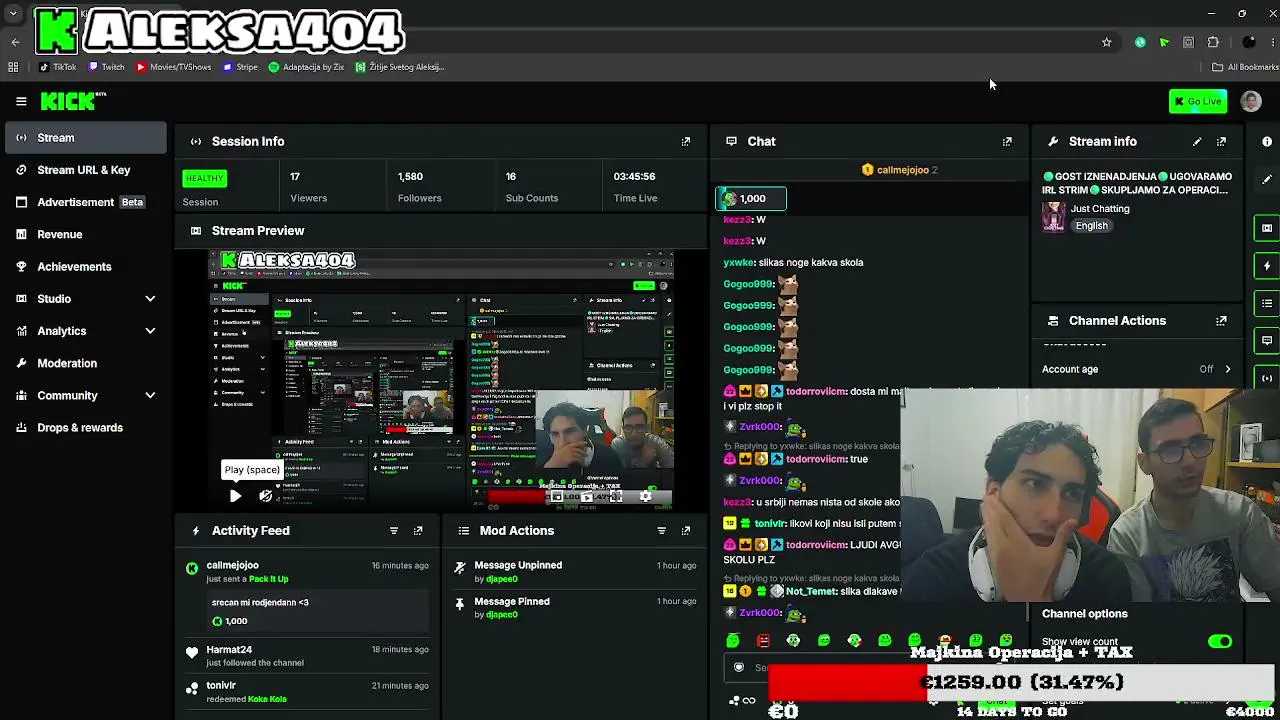The height and width of the screenshot is (720, 1280).
Task: Open the Stripe bookmark
Action: [240, 67]
